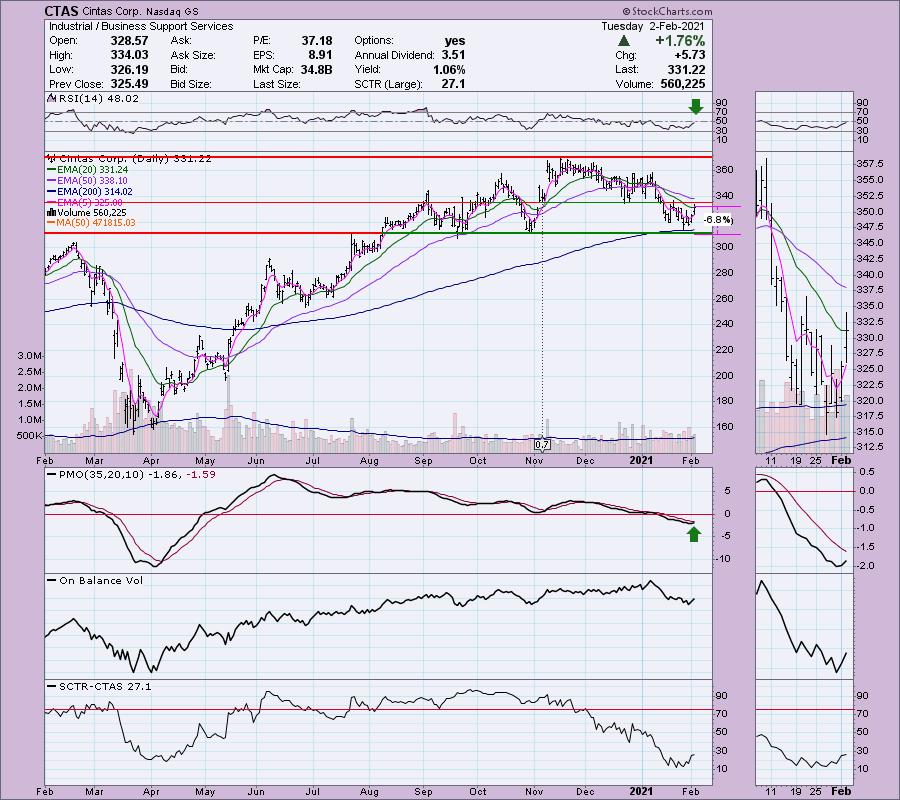This screenshot has height=800, width=900.
Task: Click the '3.0M' volume scale label
Action: 29,356
